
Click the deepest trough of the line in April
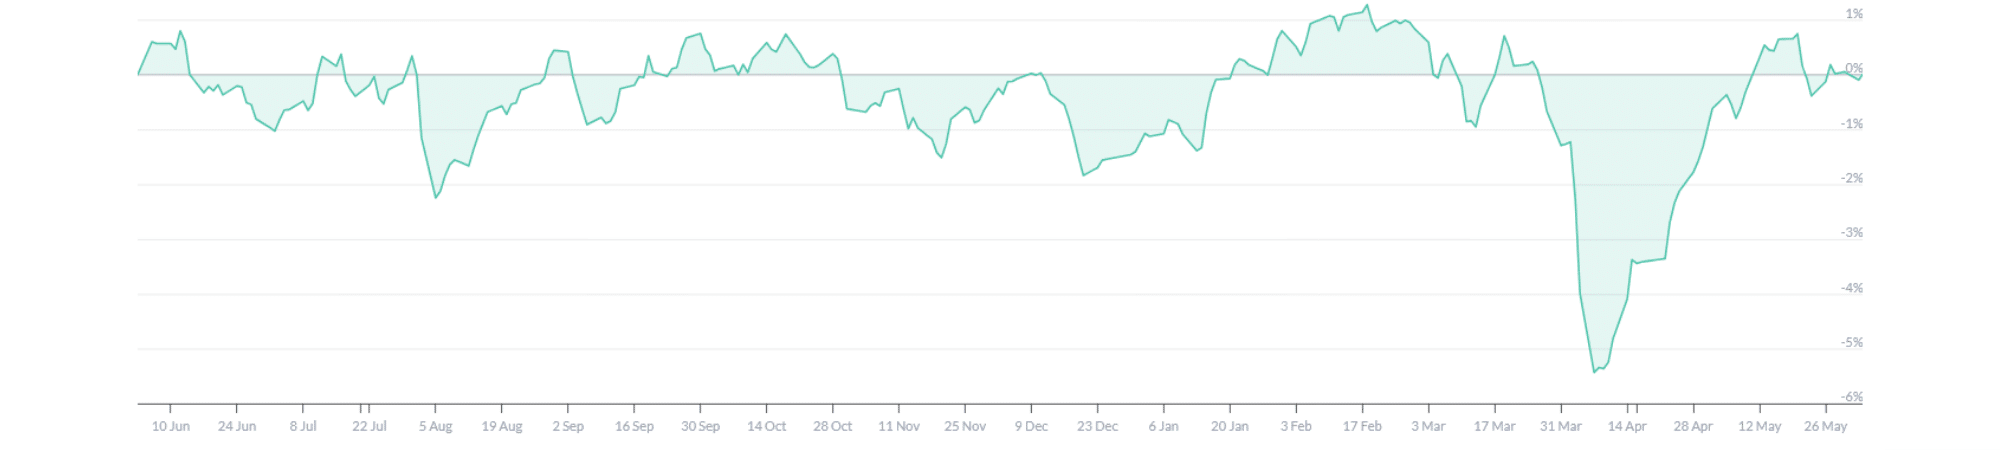pyautogui.click(x=1594, y=372)
